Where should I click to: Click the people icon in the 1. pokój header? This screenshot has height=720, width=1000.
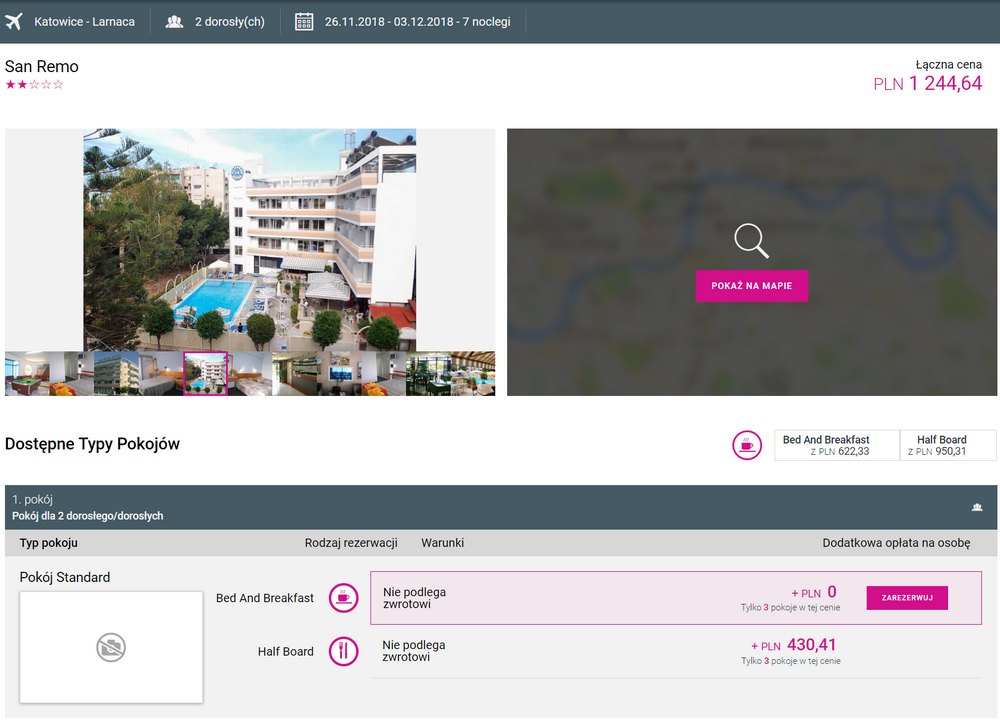click(x=977, y=507)
